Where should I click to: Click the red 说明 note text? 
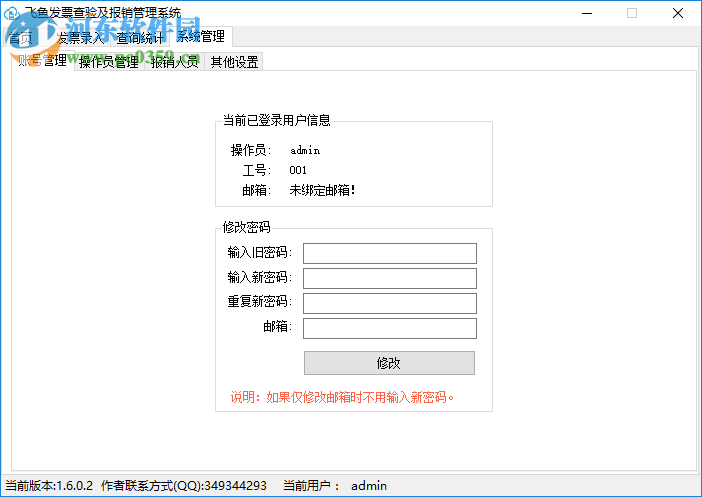pos(342,397)
